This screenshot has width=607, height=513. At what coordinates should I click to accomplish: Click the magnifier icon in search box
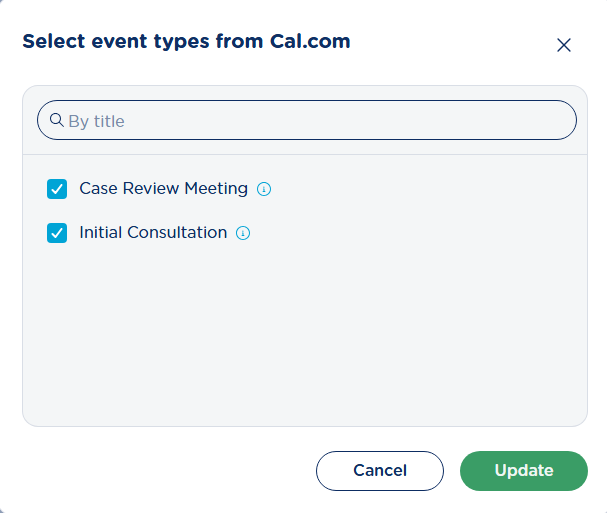click(x=57, y=120)
